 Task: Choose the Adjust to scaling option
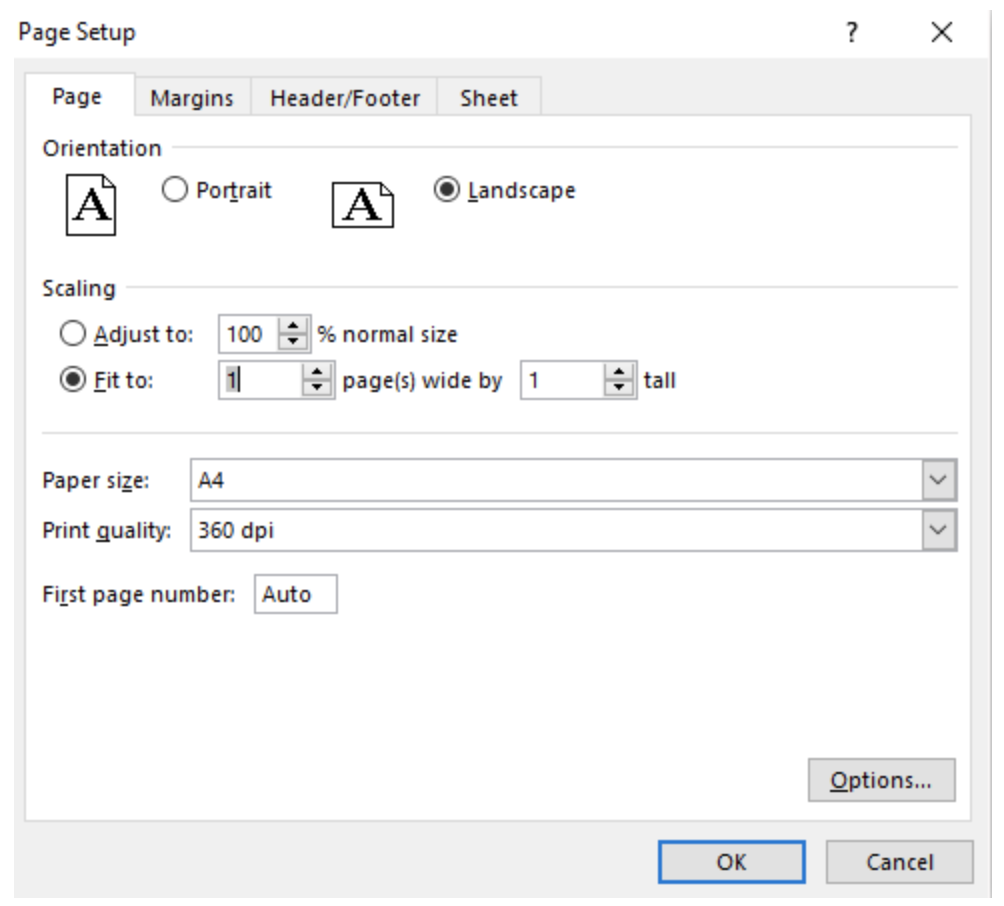click(72, 334)
